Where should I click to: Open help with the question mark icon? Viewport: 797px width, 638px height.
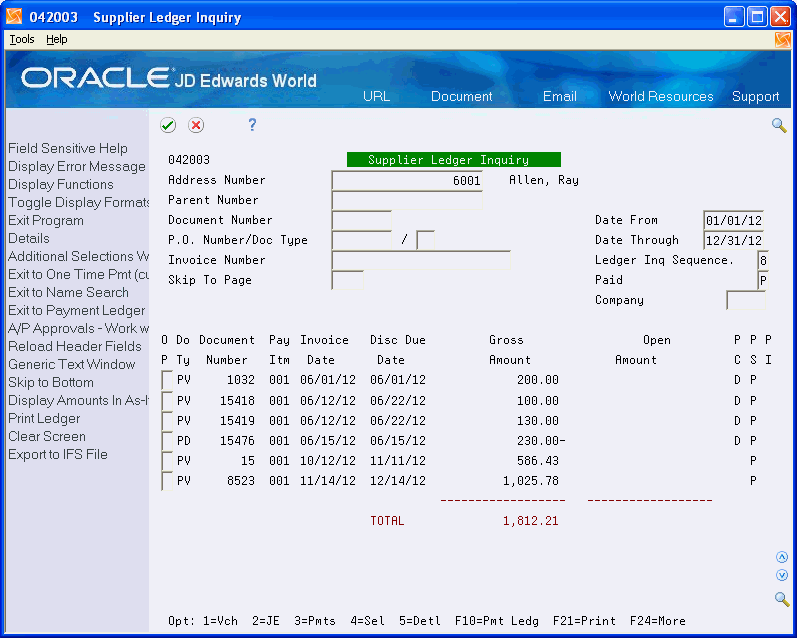click(x=252, y=125)
